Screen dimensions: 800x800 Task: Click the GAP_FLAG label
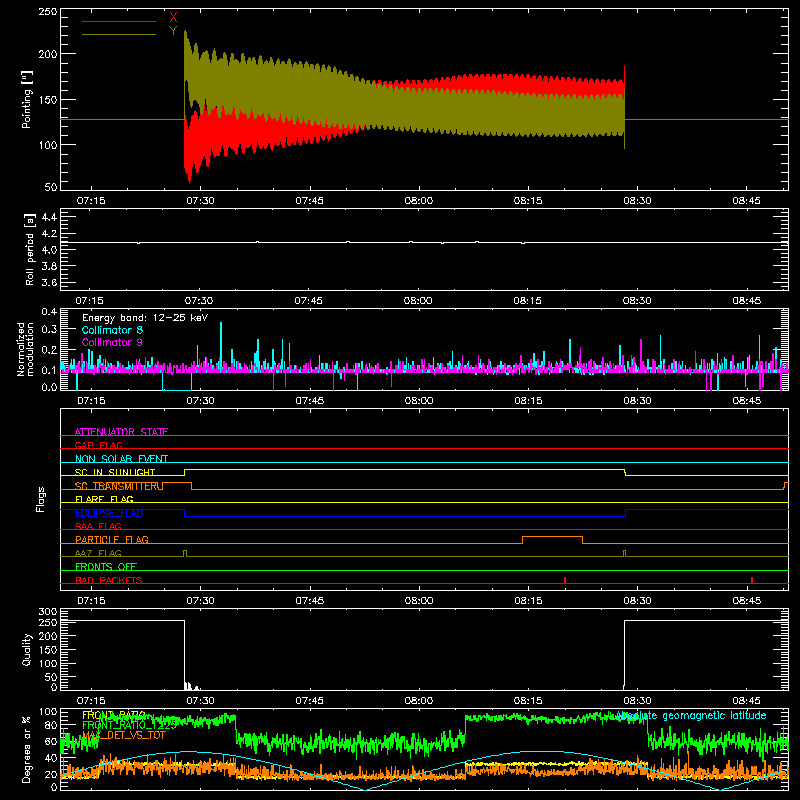tap(99, 445)
